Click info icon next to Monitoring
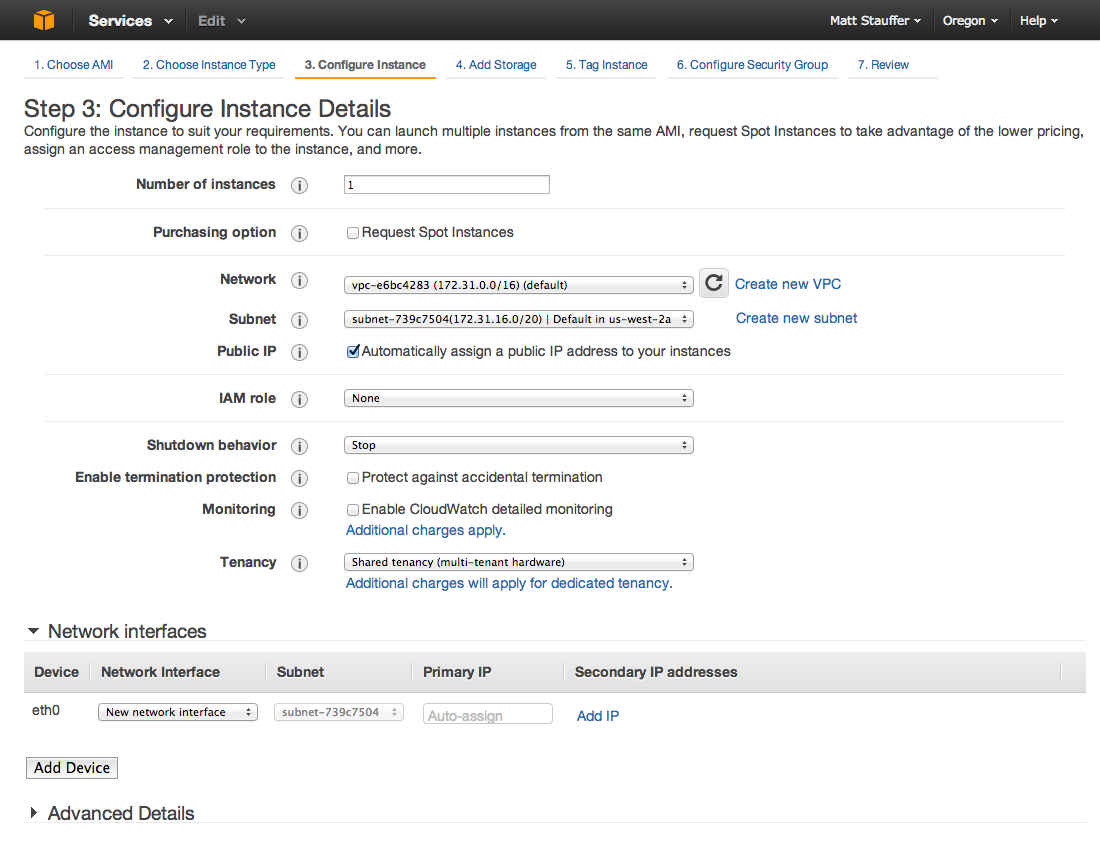Image resolution: width=1100 pixels, height=842 pixels. 300,510
